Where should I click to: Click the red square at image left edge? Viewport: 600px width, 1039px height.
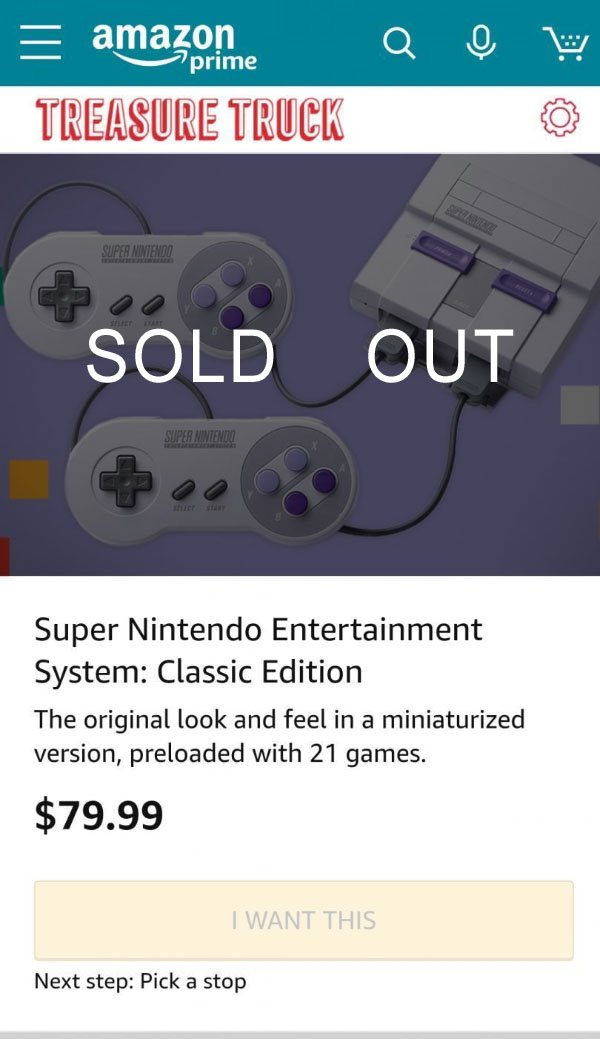click(x=4, y=556)
